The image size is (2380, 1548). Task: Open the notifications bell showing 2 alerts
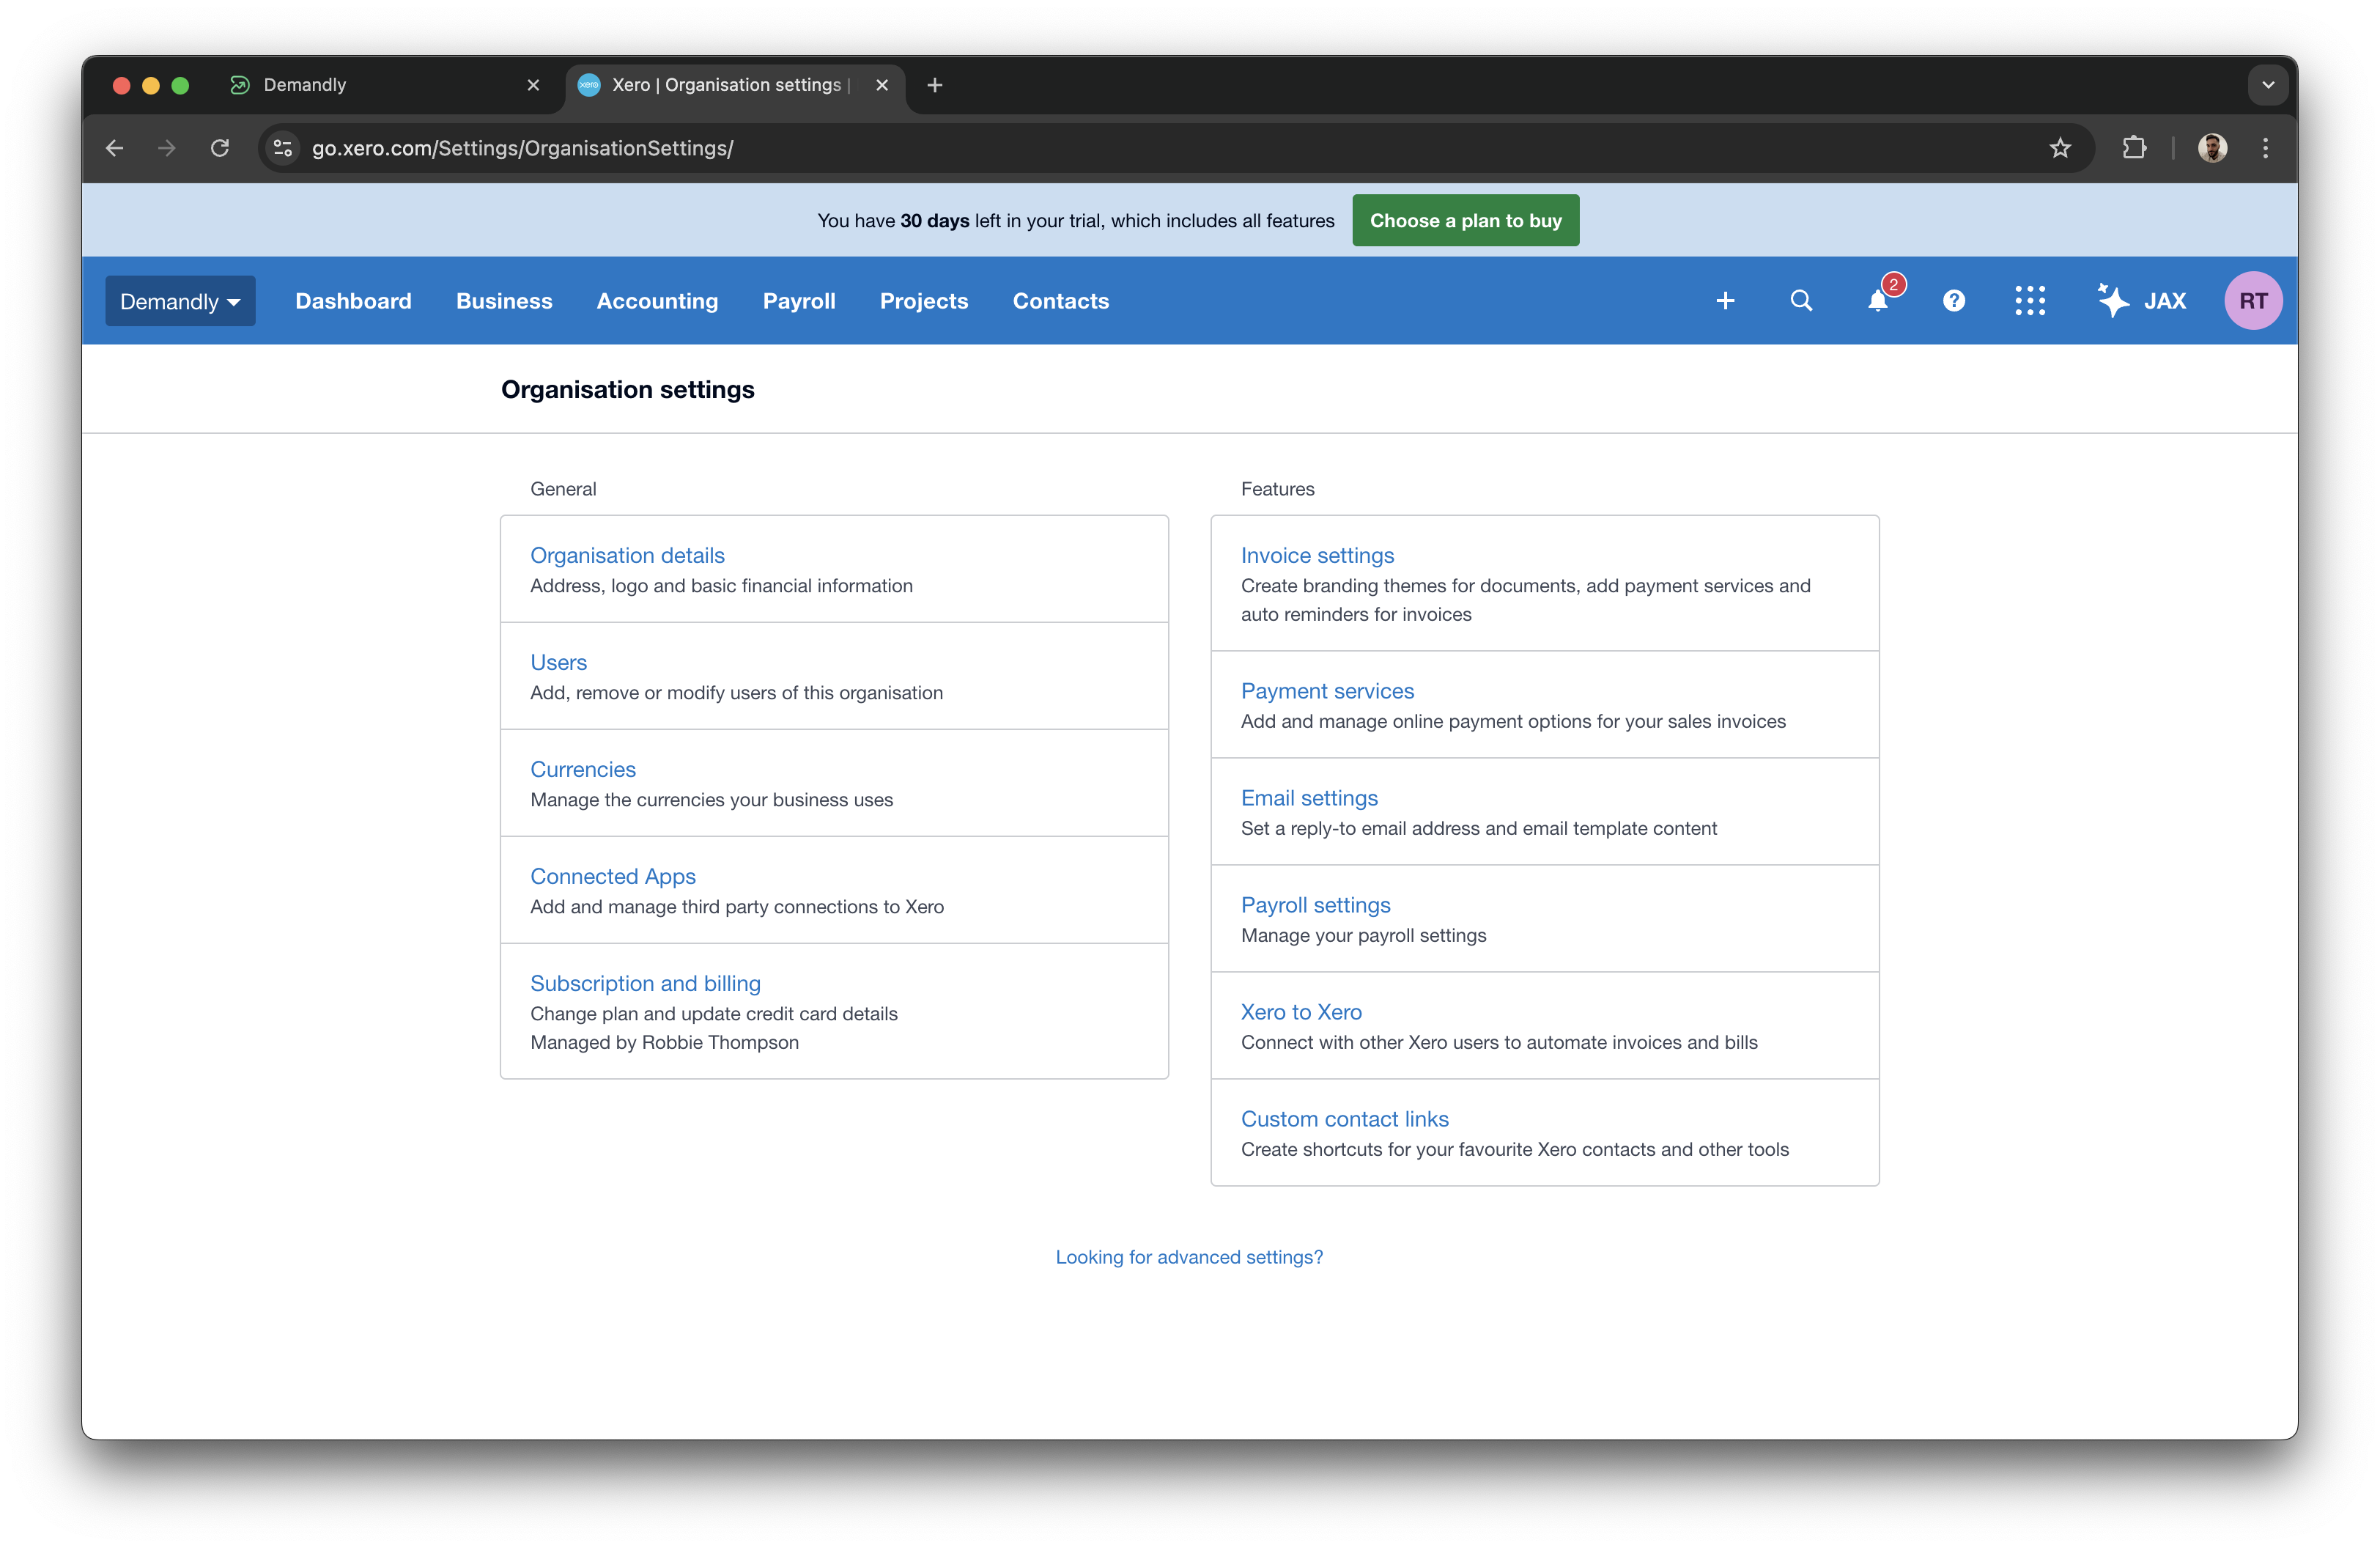pyautogui.click(x=1877, y=300)
